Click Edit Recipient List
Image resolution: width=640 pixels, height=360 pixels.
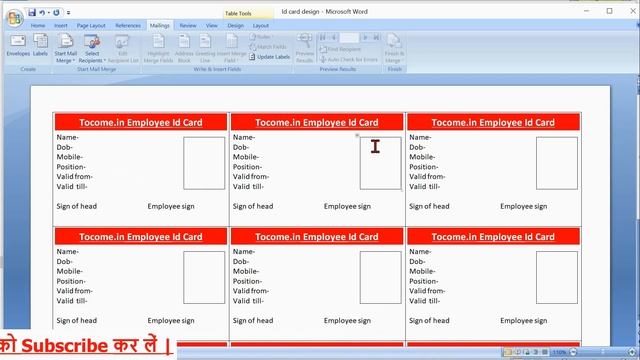click(123, 49)
